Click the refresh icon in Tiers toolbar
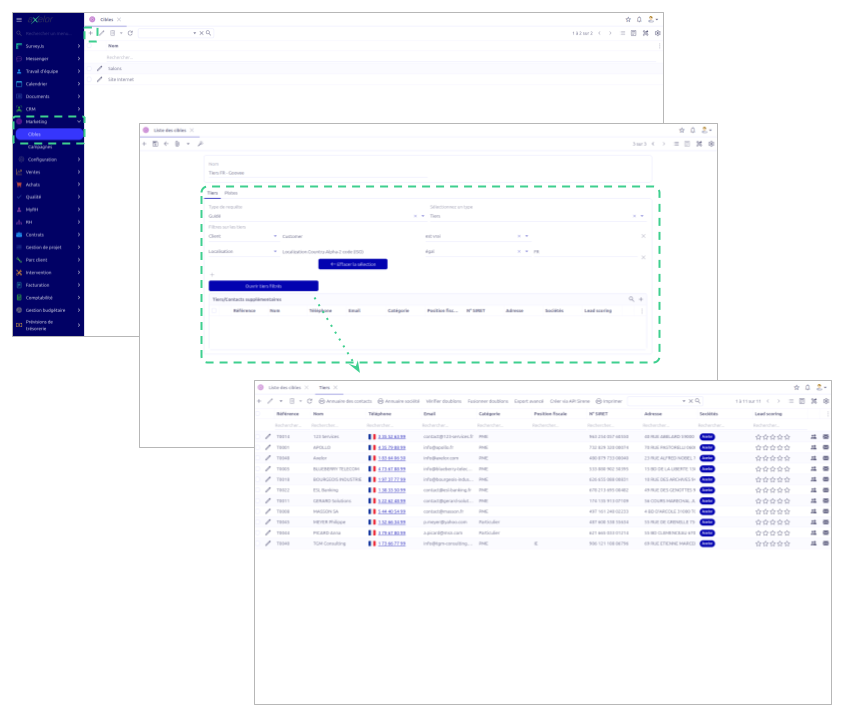The image size is (844, 717). tap(310, 401)
